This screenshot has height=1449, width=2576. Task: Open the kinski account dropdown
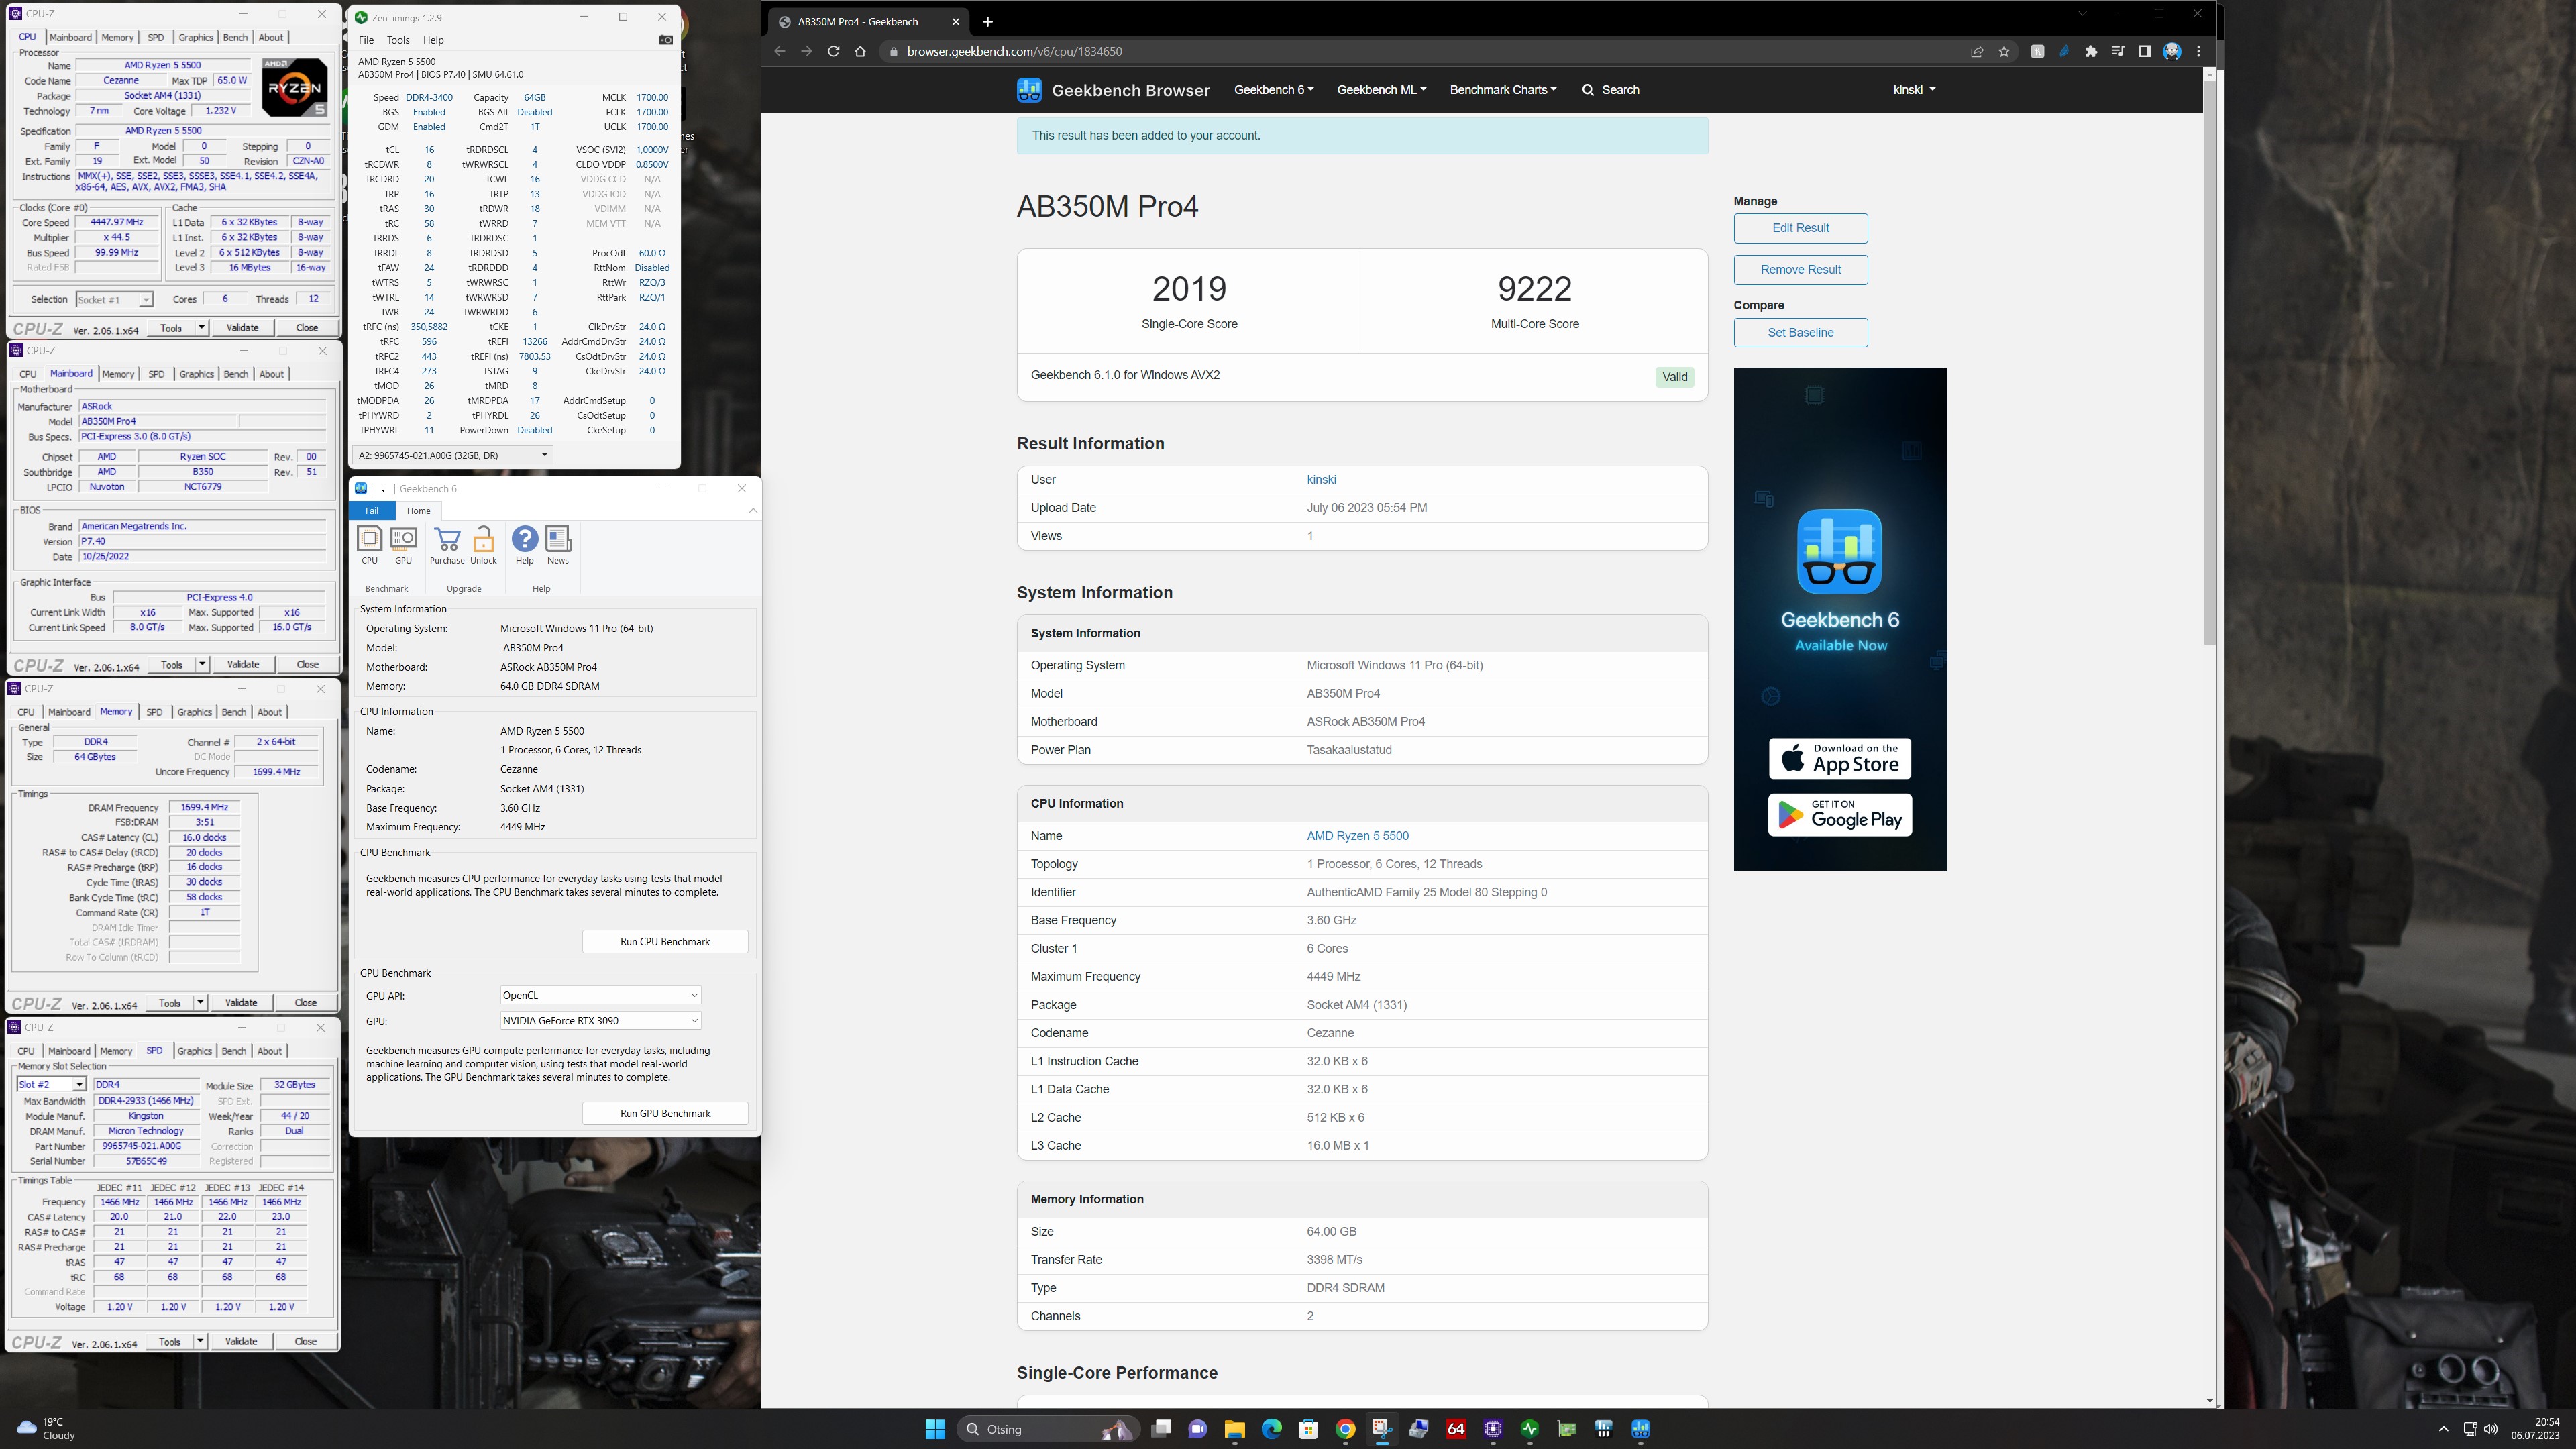(1914, 90)
